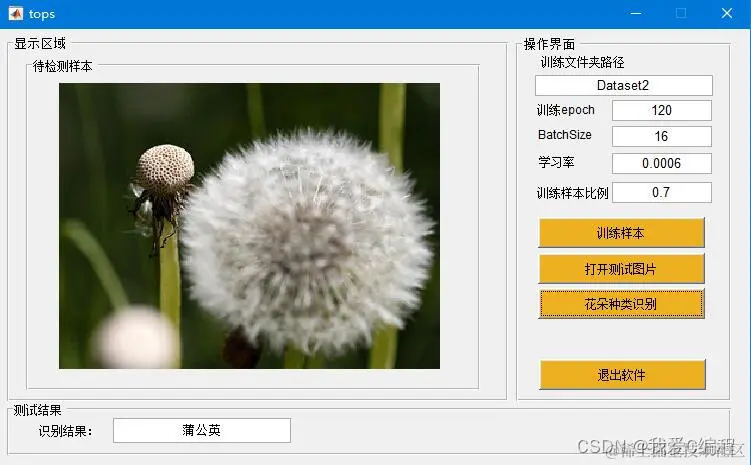The image size is (751, 465).
Task: Minimize the tops window
Action: pos(636,13)
